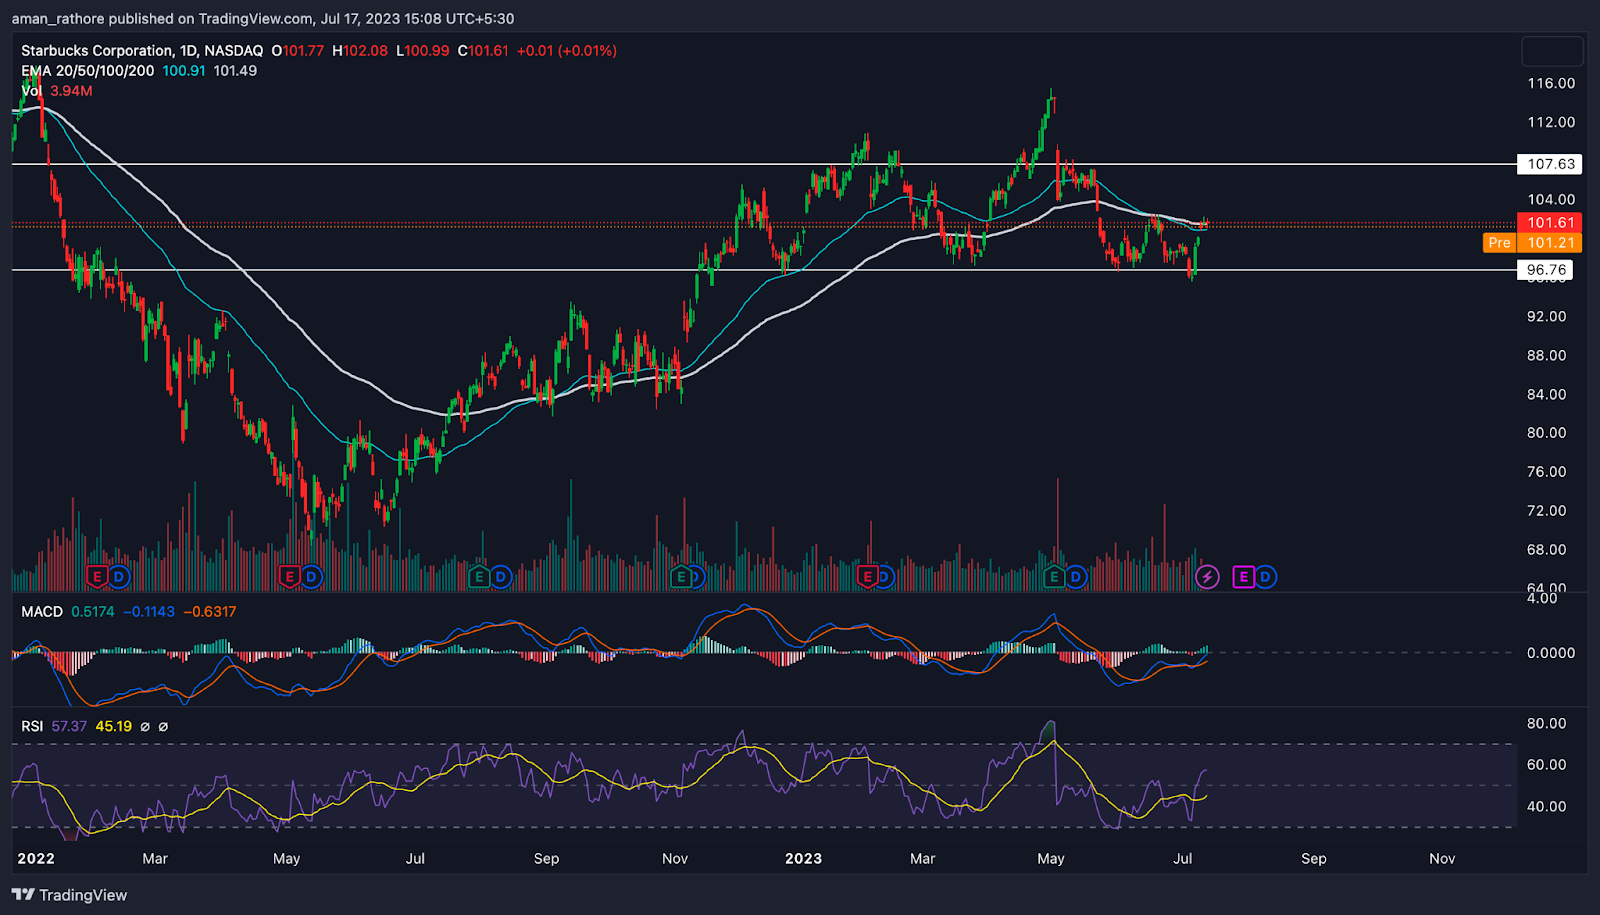The image size is (1600, 915).
Task: Select the Starbucks Corporation symbol title
Action: point(142,50)
